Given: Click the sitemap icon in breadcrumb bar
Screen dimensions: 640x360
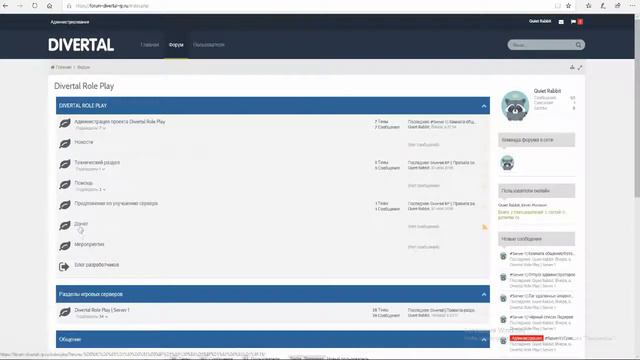Looking at the screenshot, I should pyautogui.click(x=572, y=67).
